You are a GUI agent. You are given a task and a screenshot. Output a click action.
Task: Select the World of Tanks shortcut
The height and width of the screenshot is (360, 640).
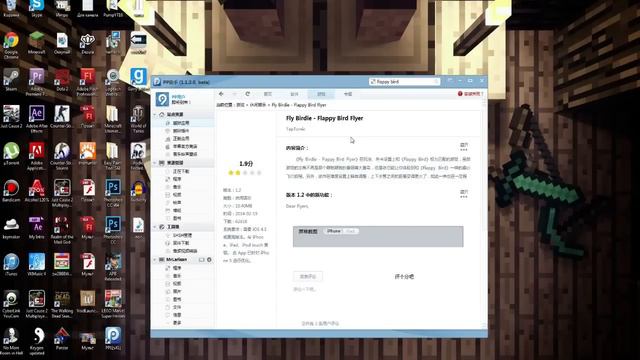coord(138,119)
